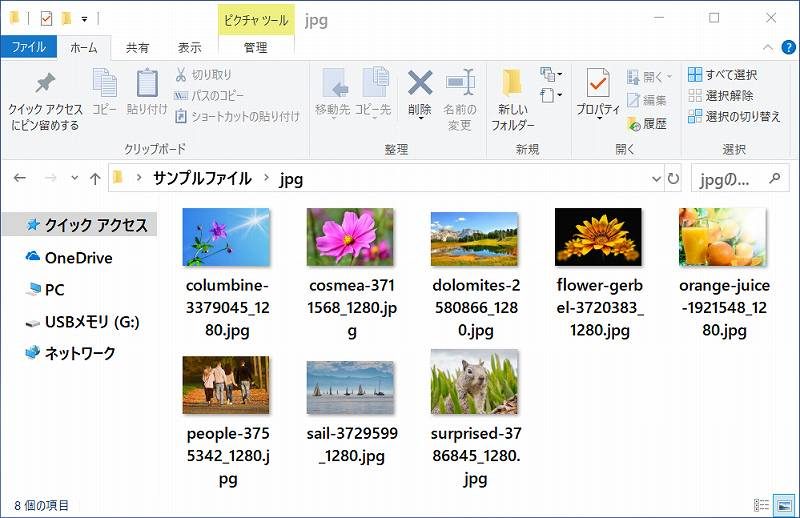Click the red X Delete icon
This screenshot has width=800, height=518.
pyautogui.click(x=419, y=84)
